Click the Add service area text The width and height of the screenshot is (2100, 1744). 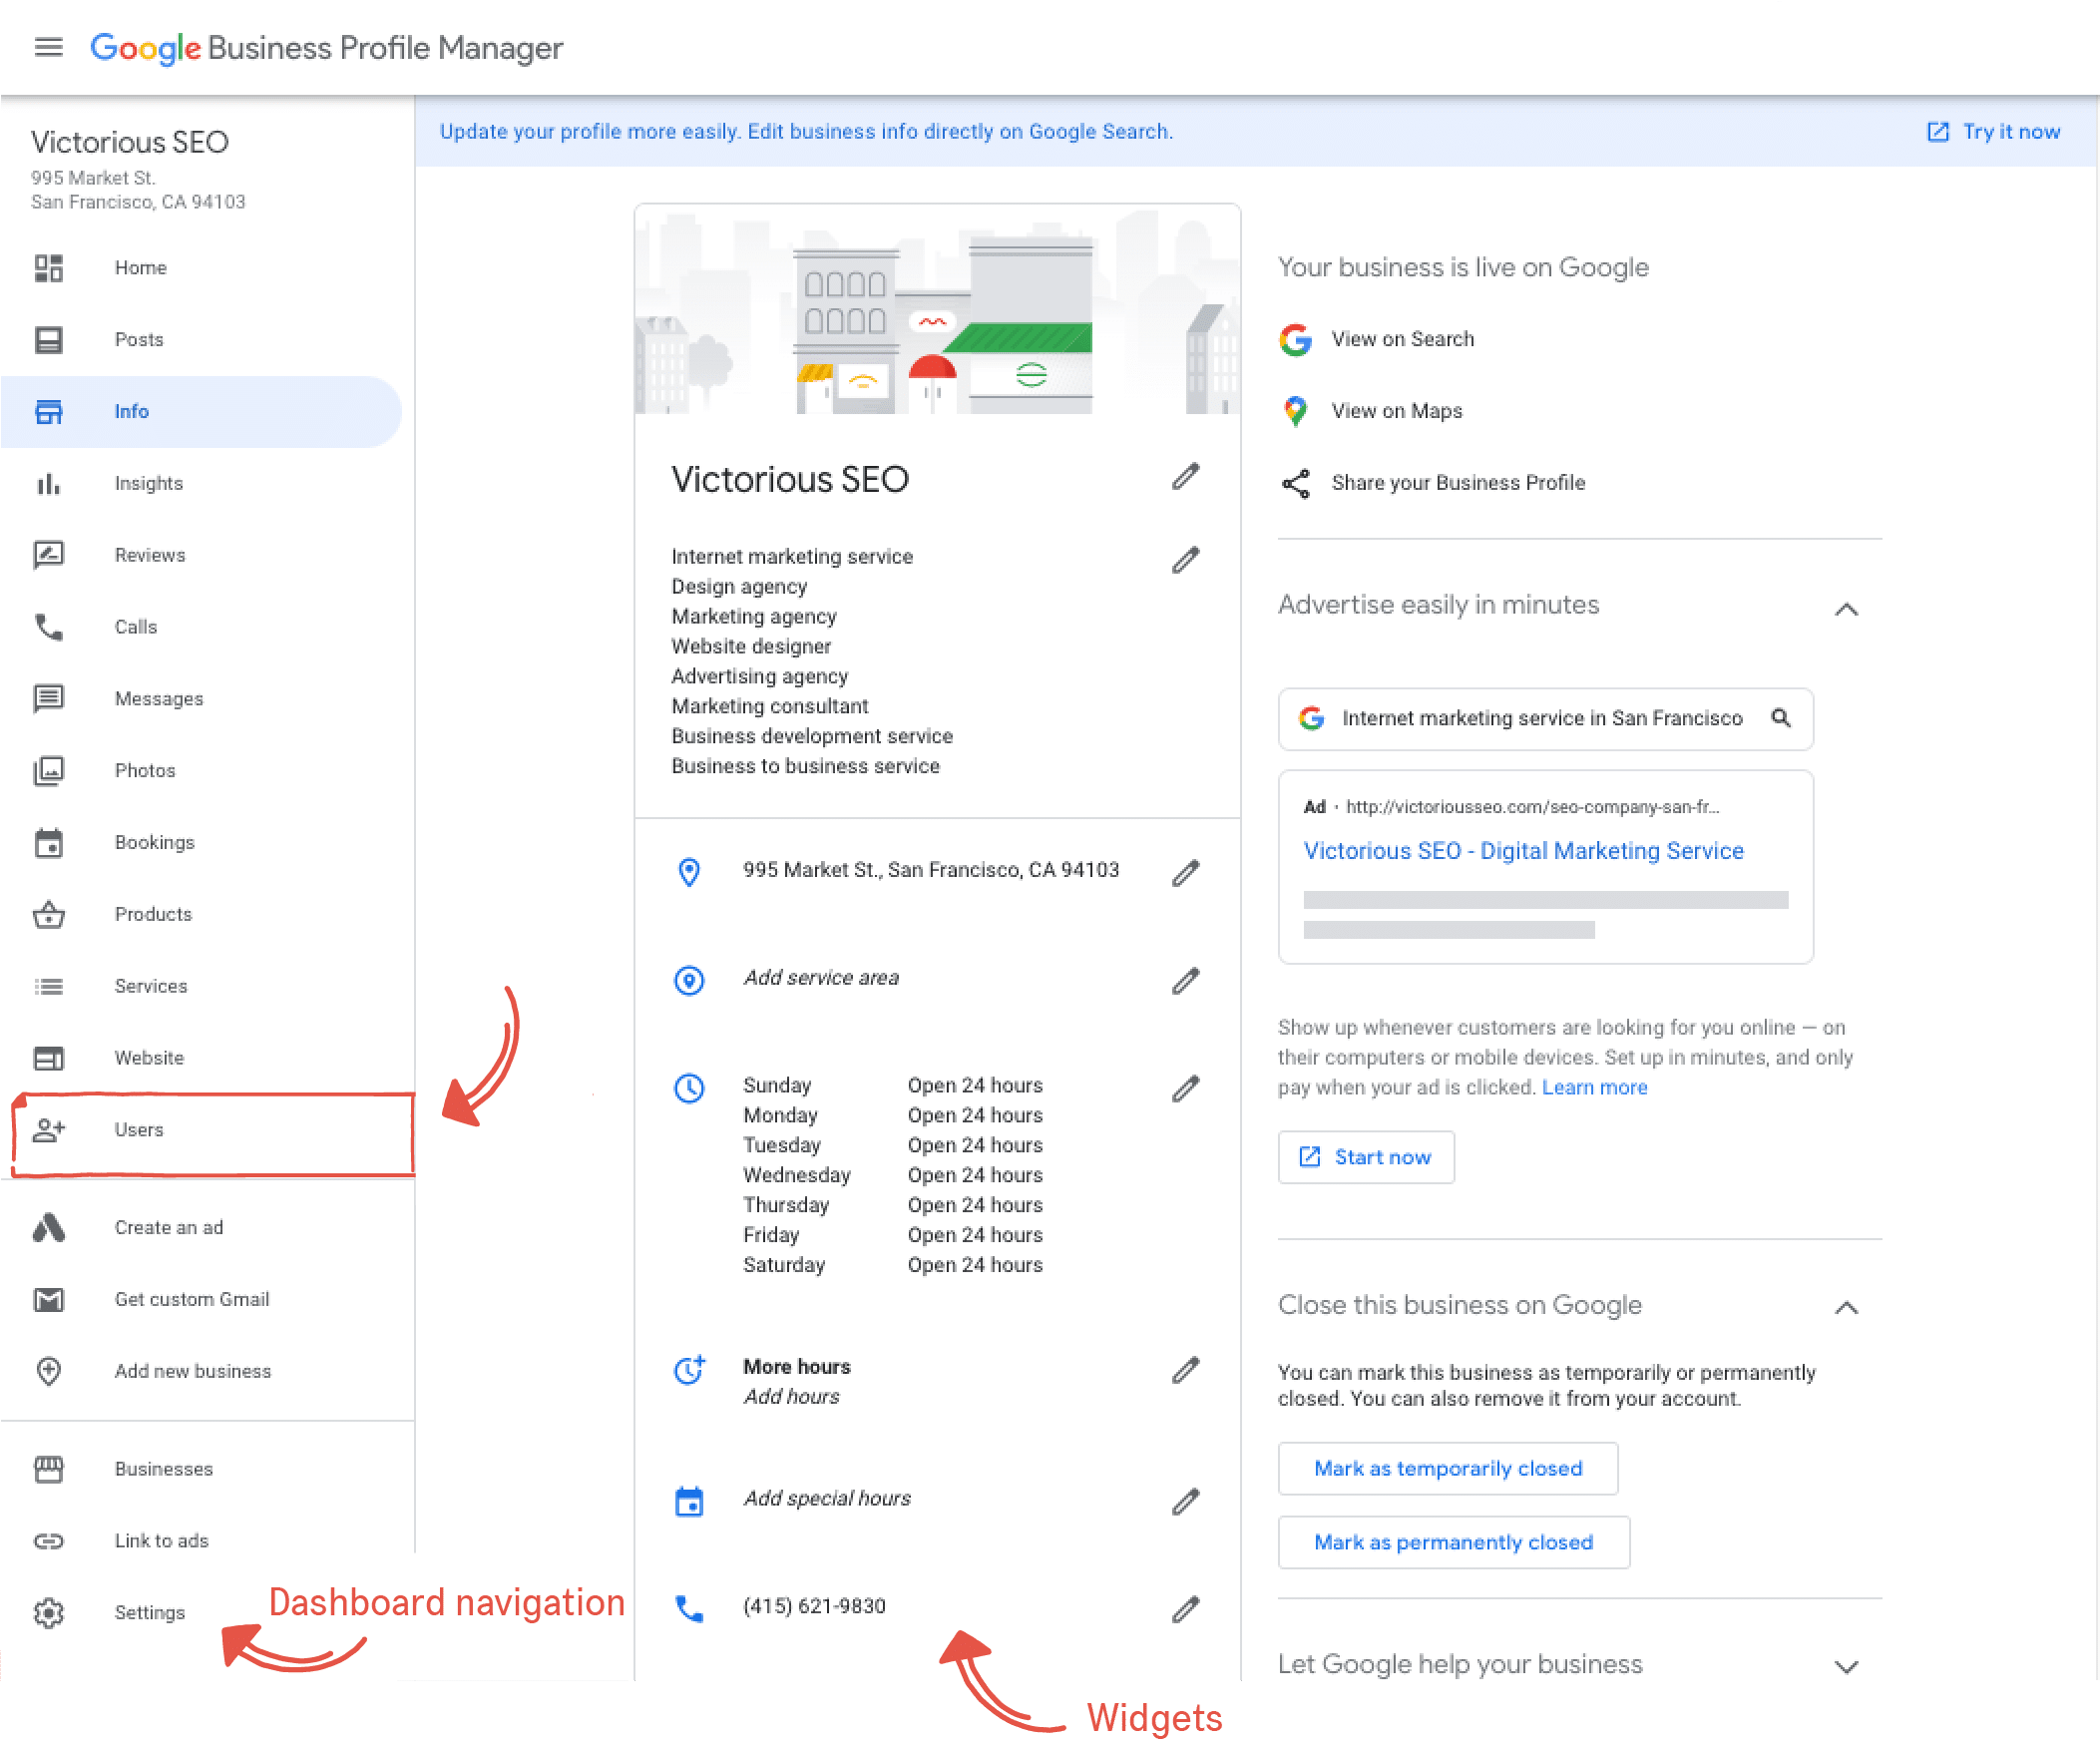821,977
